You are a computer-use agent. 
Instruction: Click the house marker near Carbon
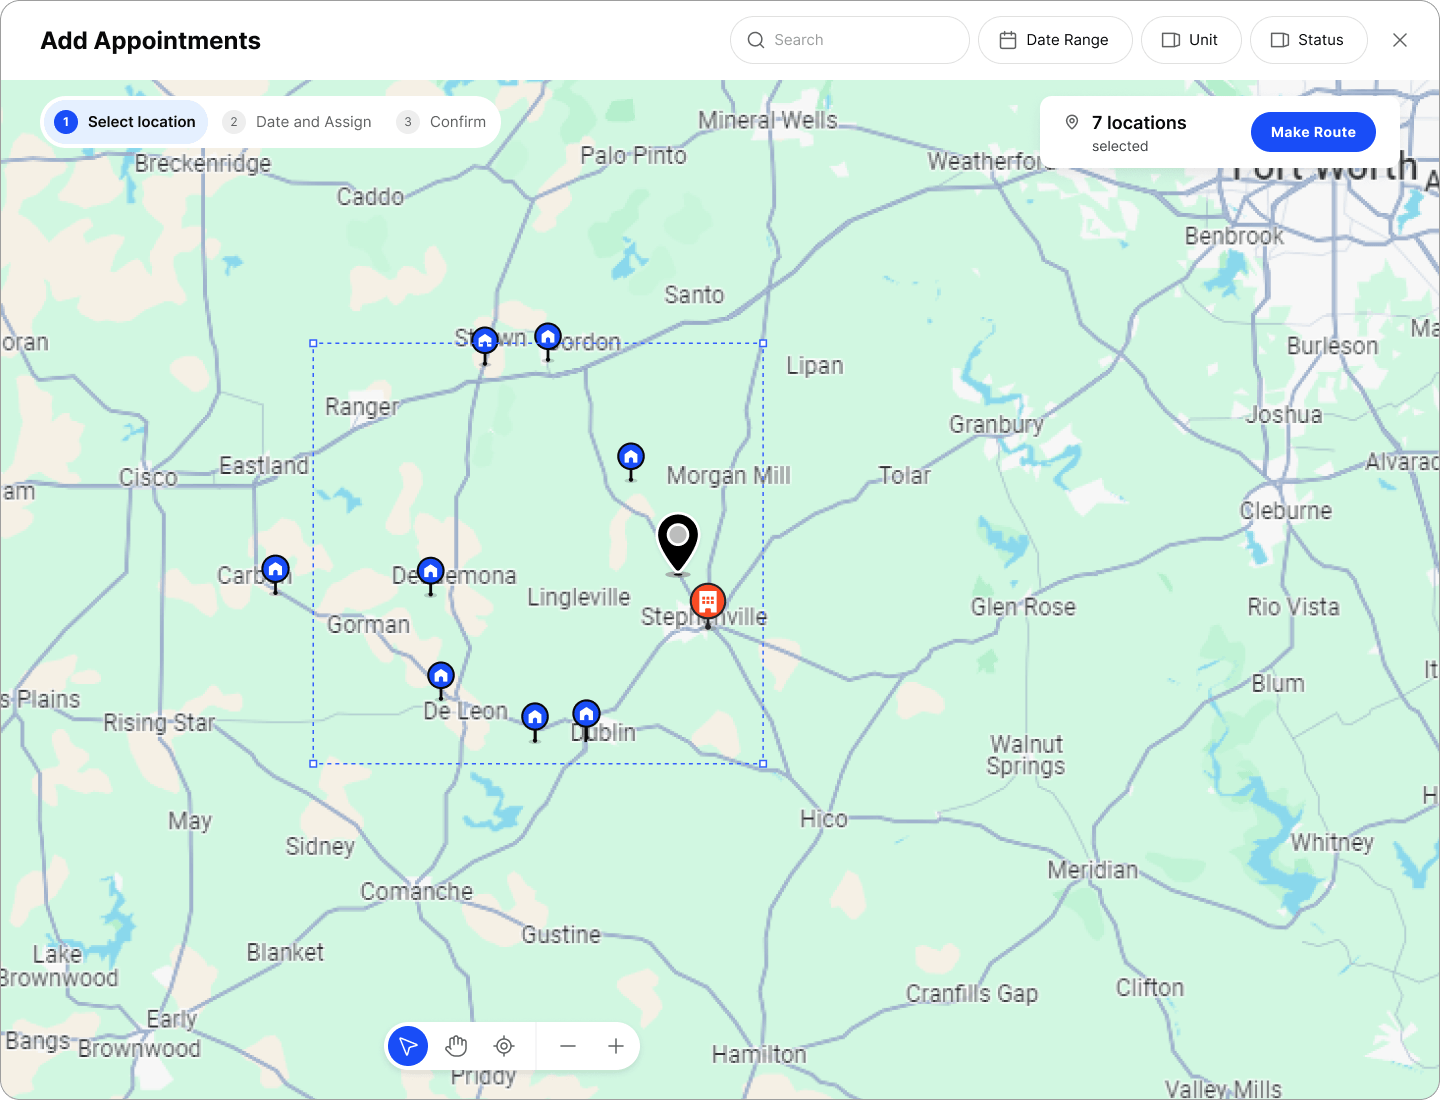[x=276, y=571]
